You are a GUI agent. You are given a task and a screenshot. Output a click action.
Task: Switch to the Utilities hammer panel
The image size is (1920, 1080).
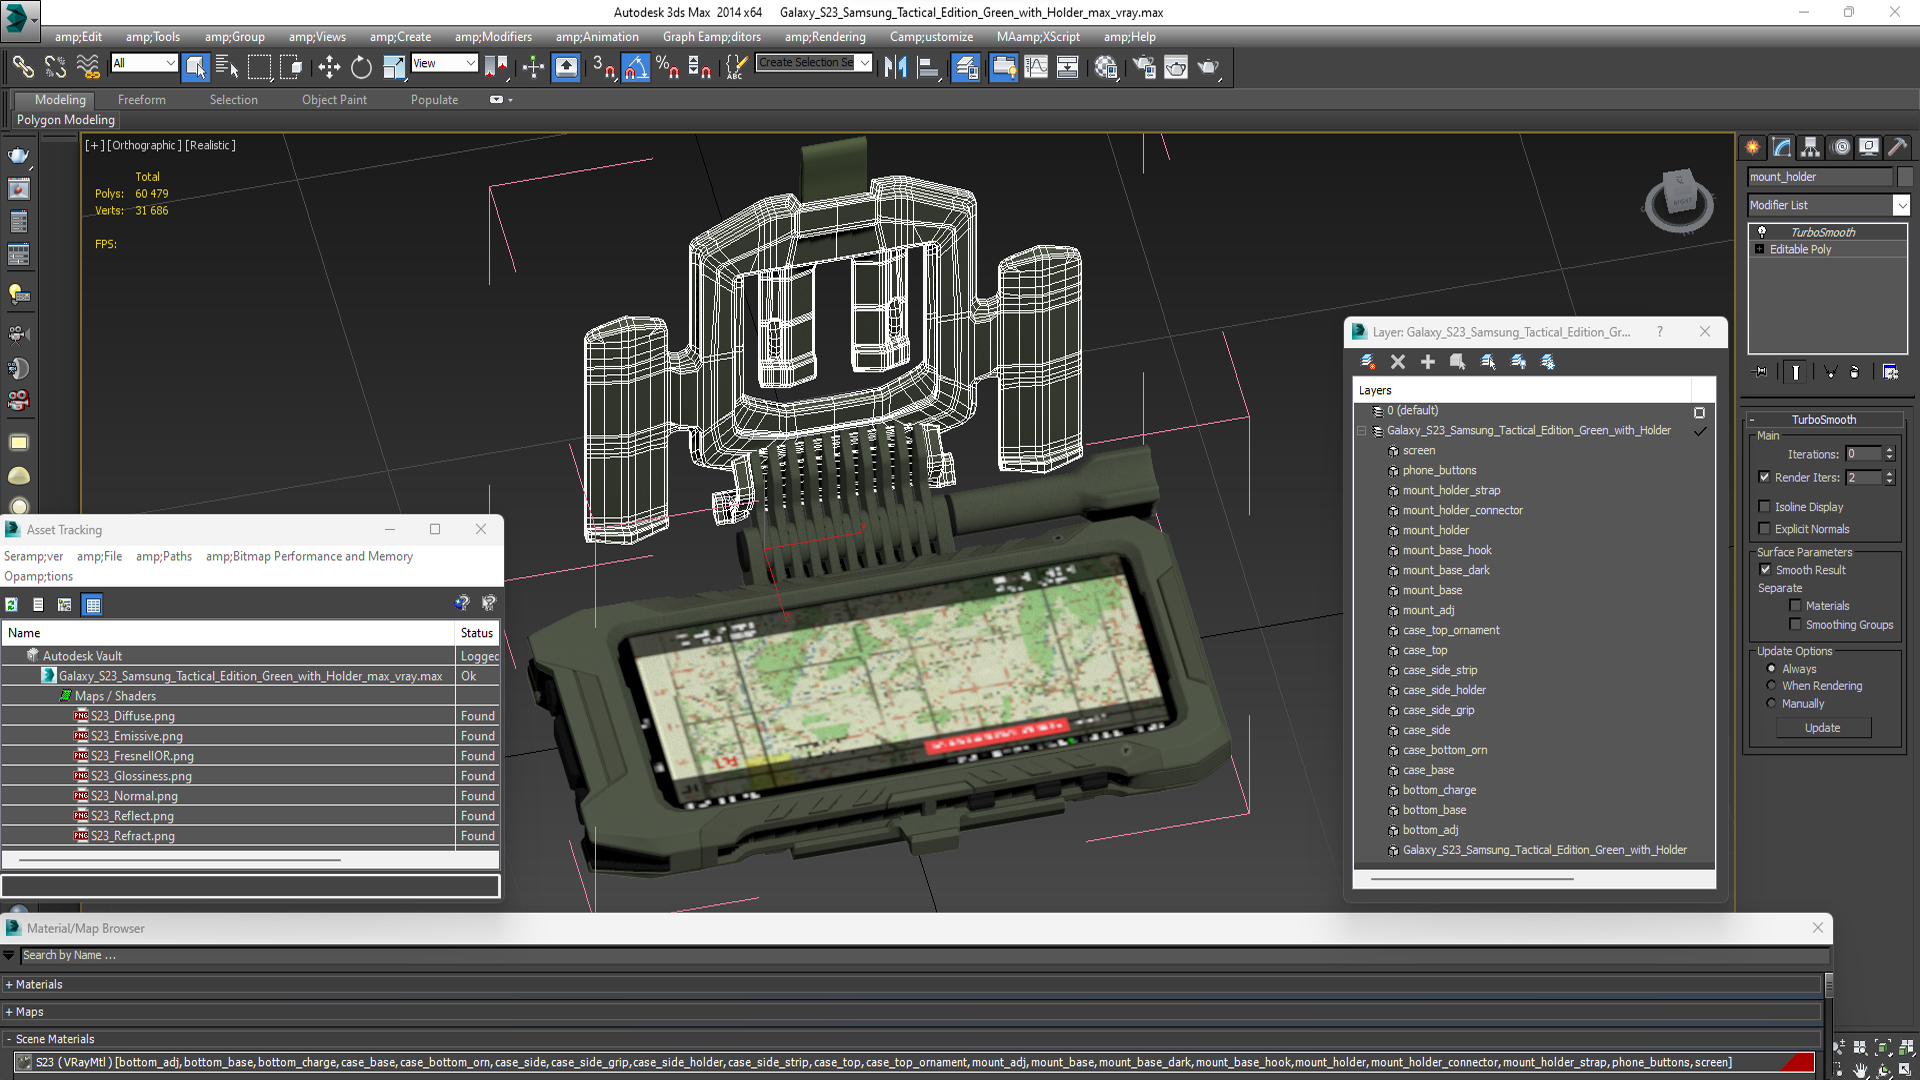click(1898, 147)
